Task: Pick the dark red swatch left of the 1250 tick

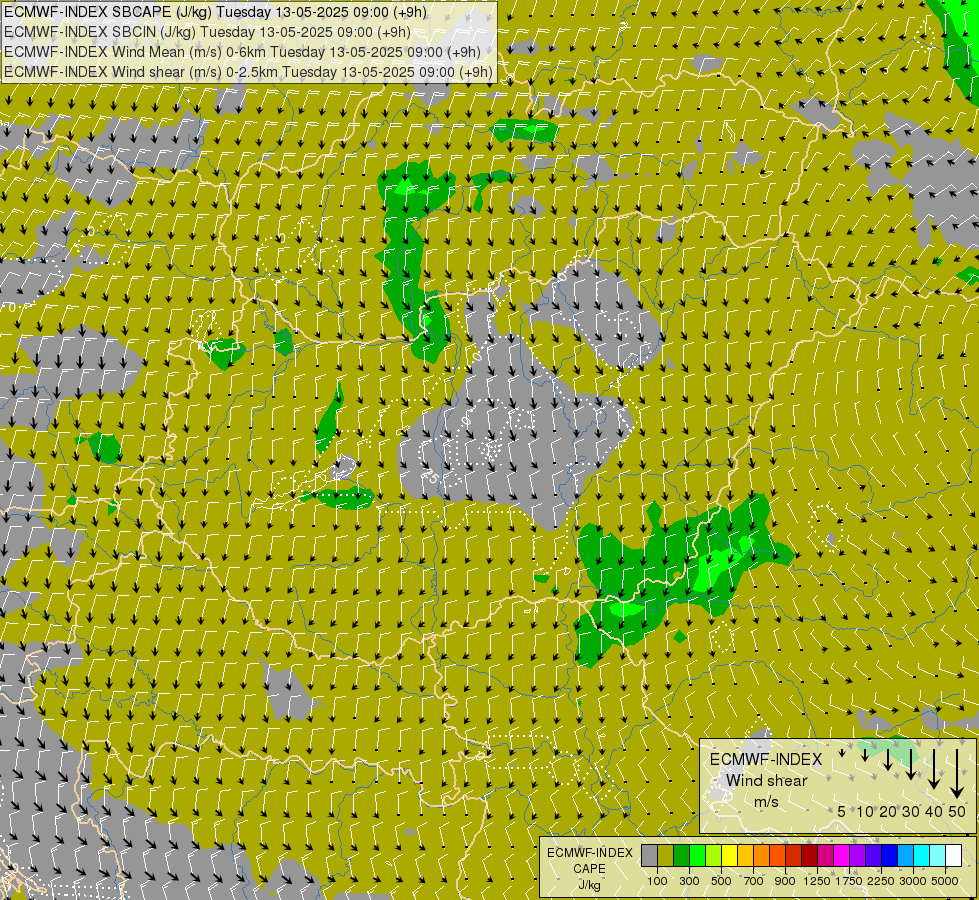Action: point(810,855)
